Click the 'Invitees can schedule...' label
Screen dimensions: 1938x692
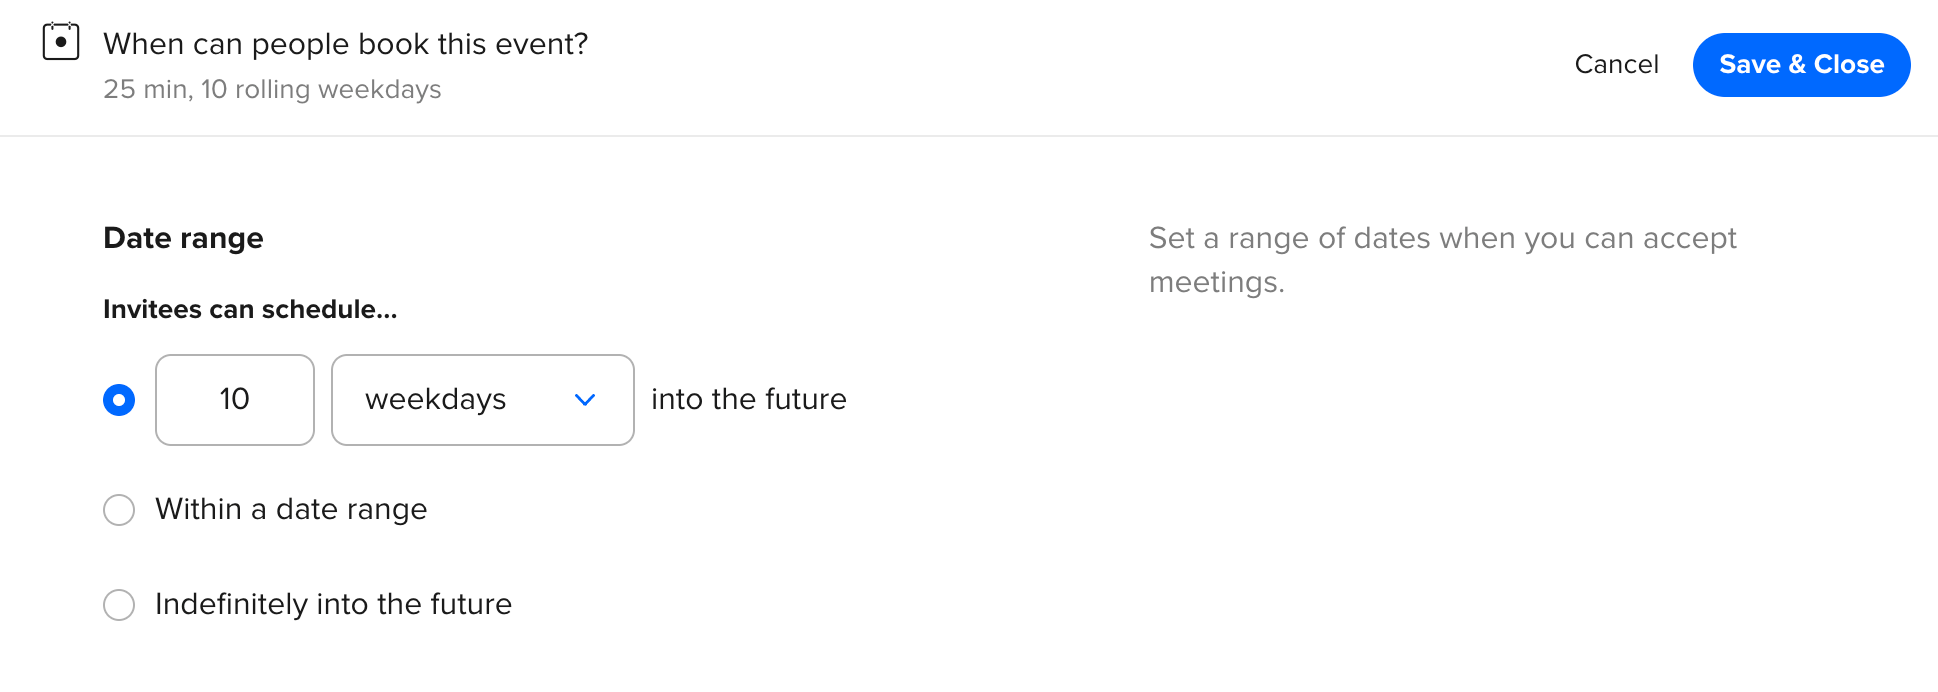250,310
